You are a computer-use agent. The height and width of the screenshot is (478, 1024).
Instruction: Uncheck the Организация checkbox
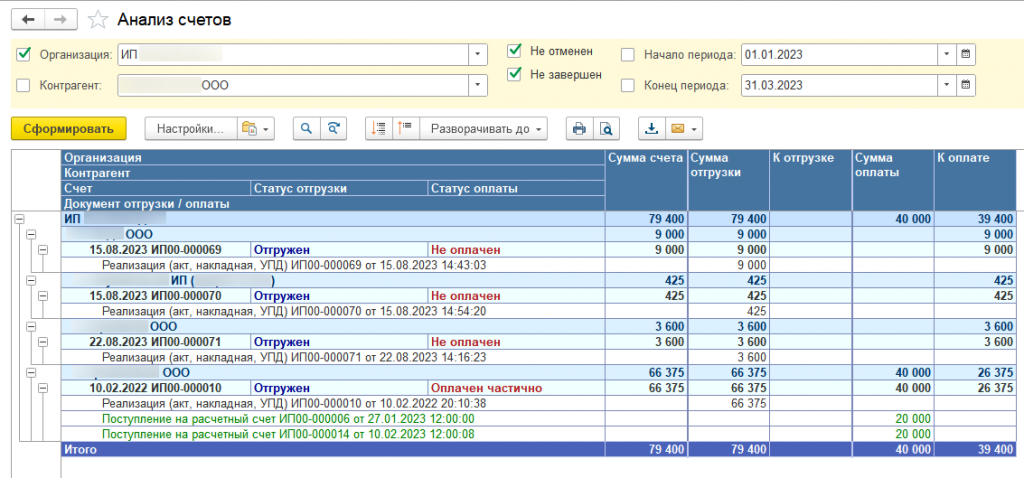coord(23,55)
